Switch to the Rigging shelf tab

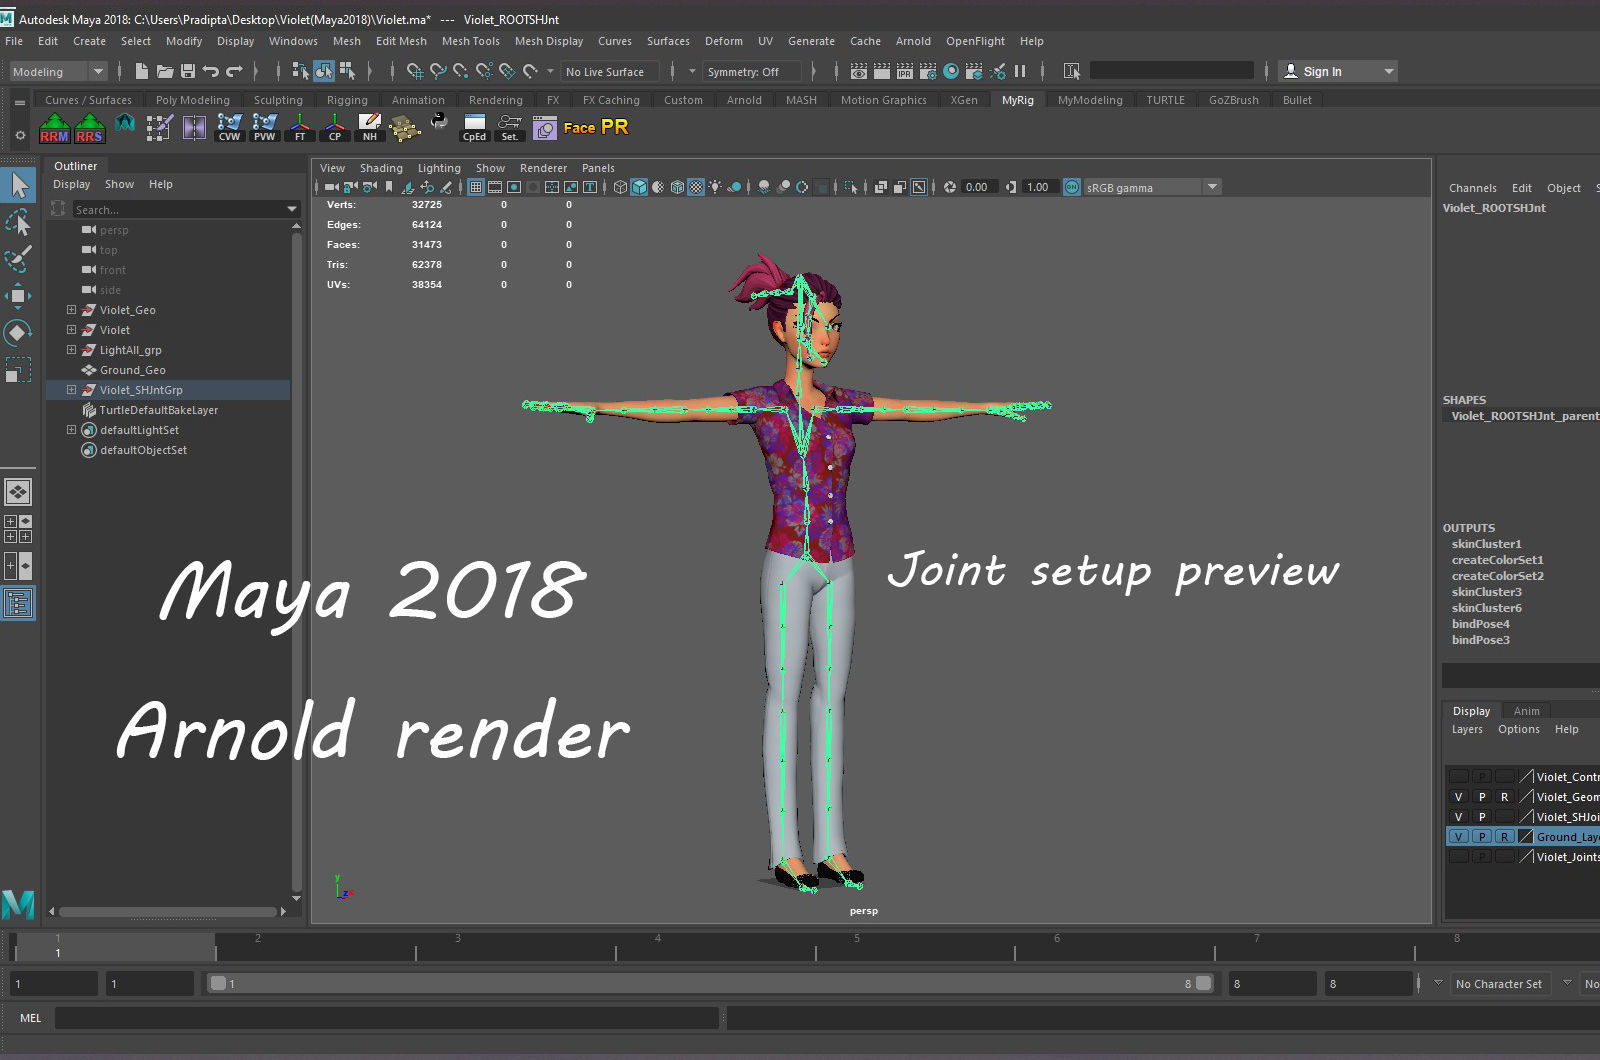(347, 100)
